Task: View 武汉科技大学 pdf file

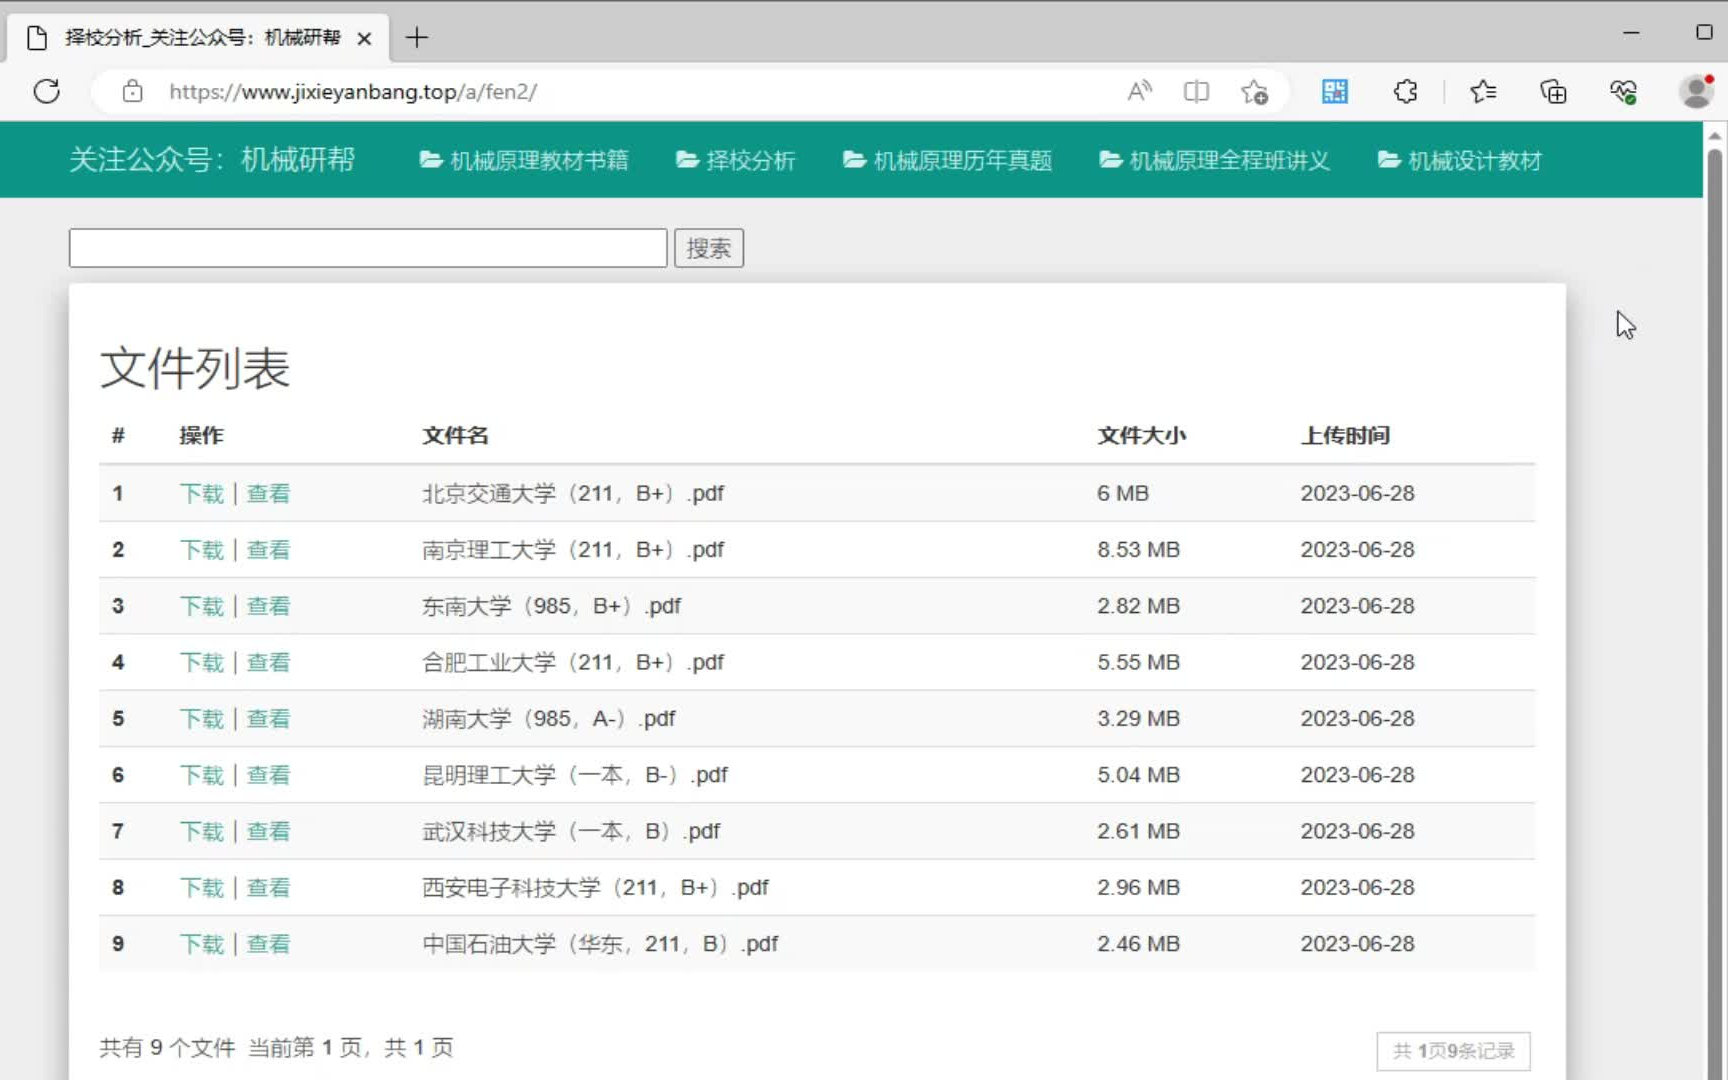Action: (268, 831)
